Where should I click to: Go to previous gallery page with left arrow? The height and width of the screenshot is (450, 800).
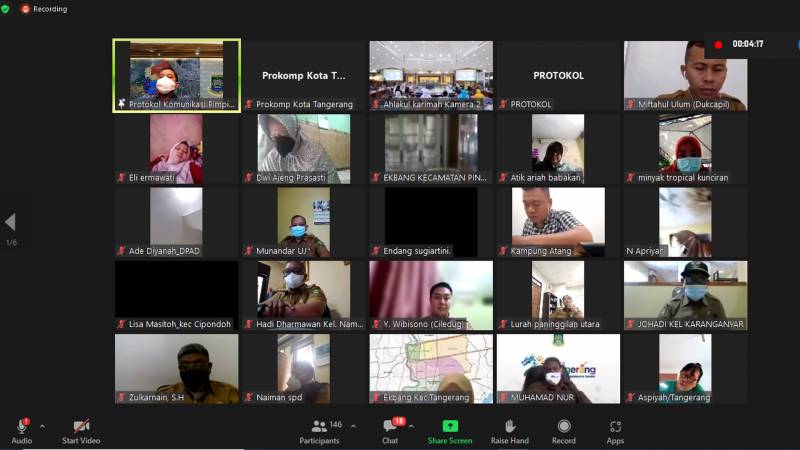tap(10, 222)
